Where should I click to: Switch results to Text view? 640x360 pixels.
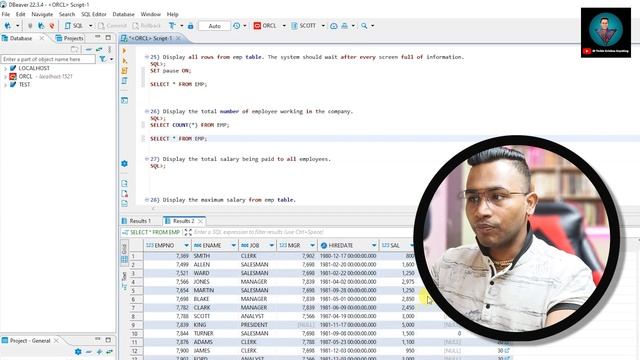coord(124,280)
